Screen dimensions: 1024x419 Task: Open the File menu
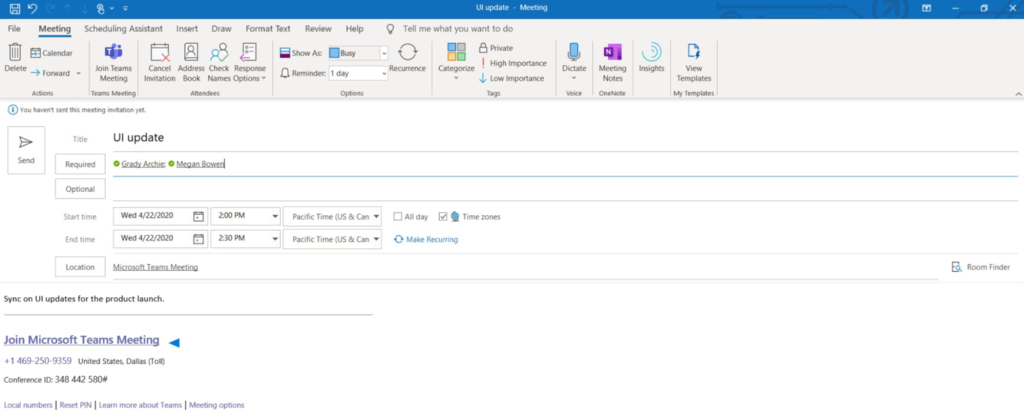coord(14,29)
